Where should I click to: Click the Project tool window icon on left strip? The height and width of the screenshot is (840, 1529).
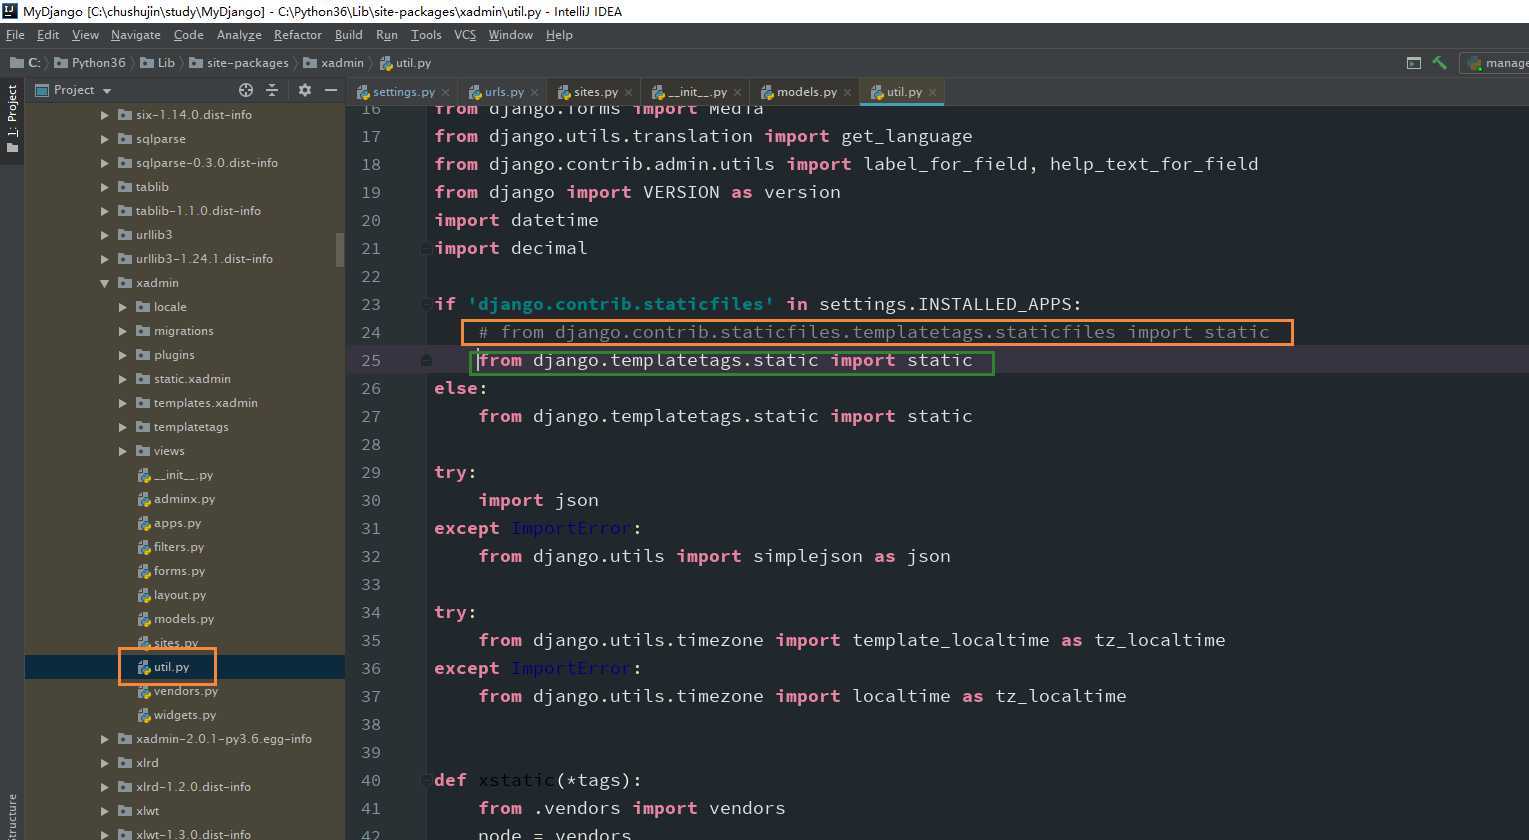[12, 149]
